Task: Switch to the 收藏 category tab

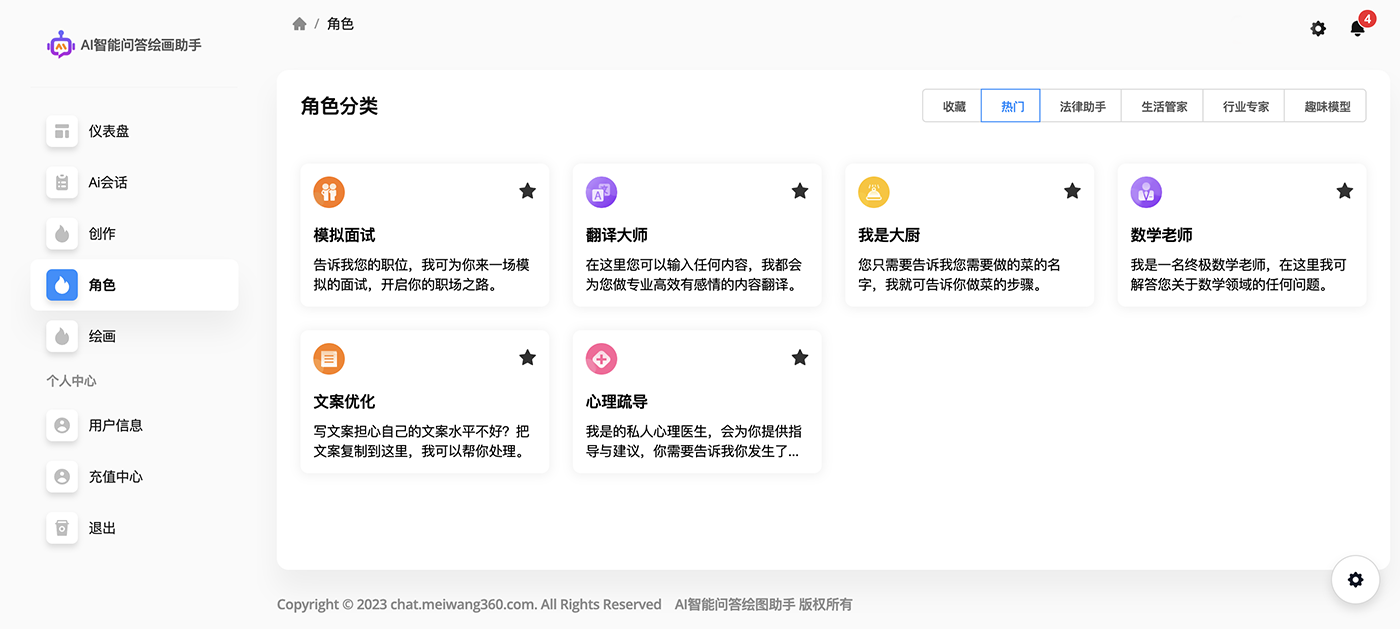Action: click(x=953, y=106)
